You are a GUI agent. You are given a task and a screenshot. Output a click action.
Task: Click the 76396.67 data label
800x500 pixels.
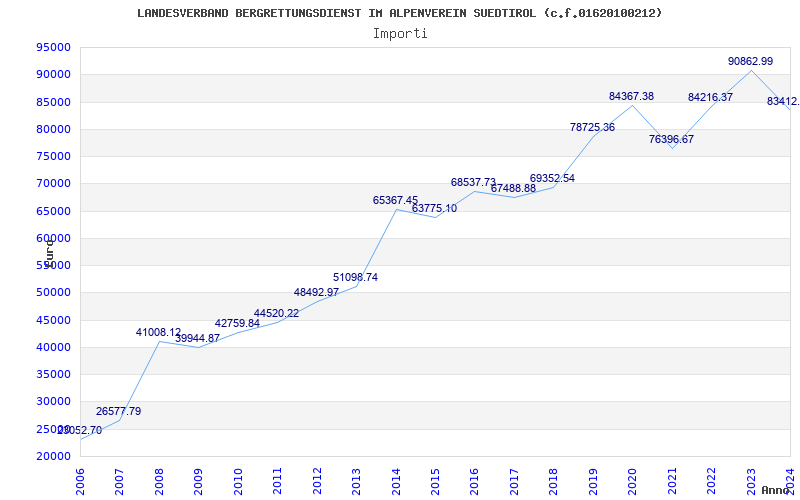671,139
